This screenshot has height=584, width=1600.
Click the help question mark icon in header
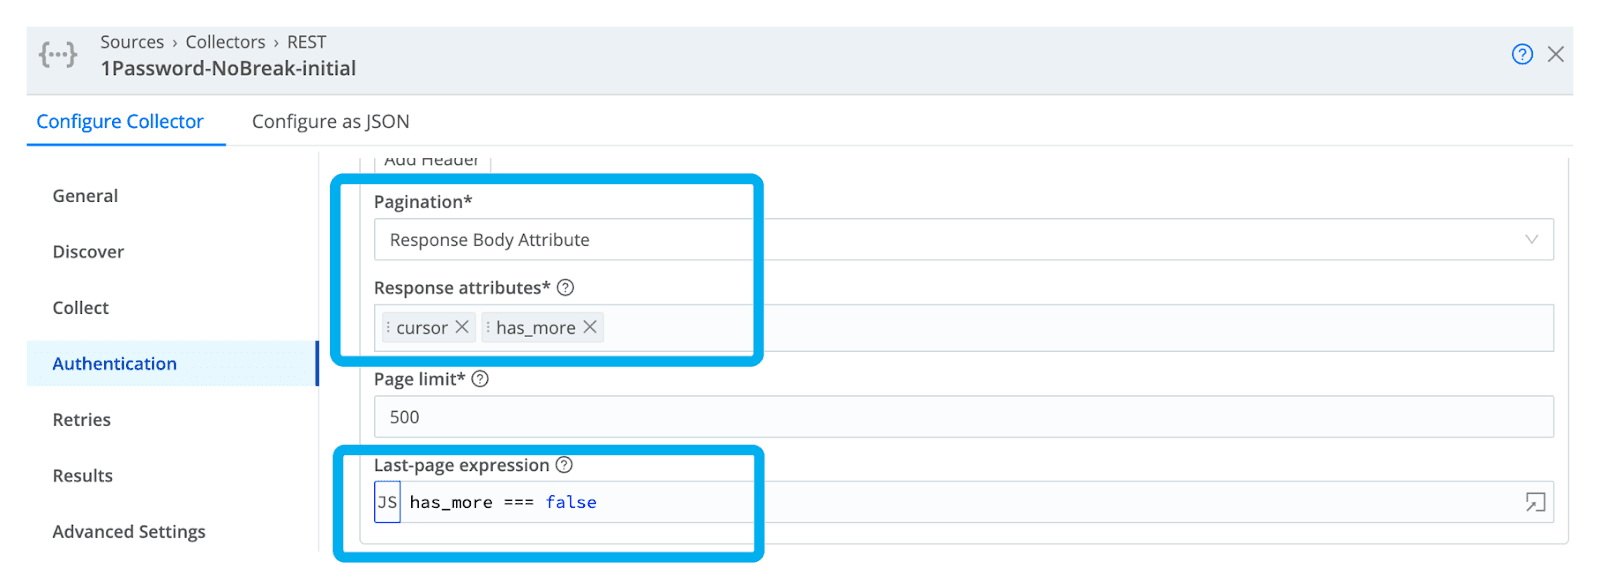point(1521,54)
